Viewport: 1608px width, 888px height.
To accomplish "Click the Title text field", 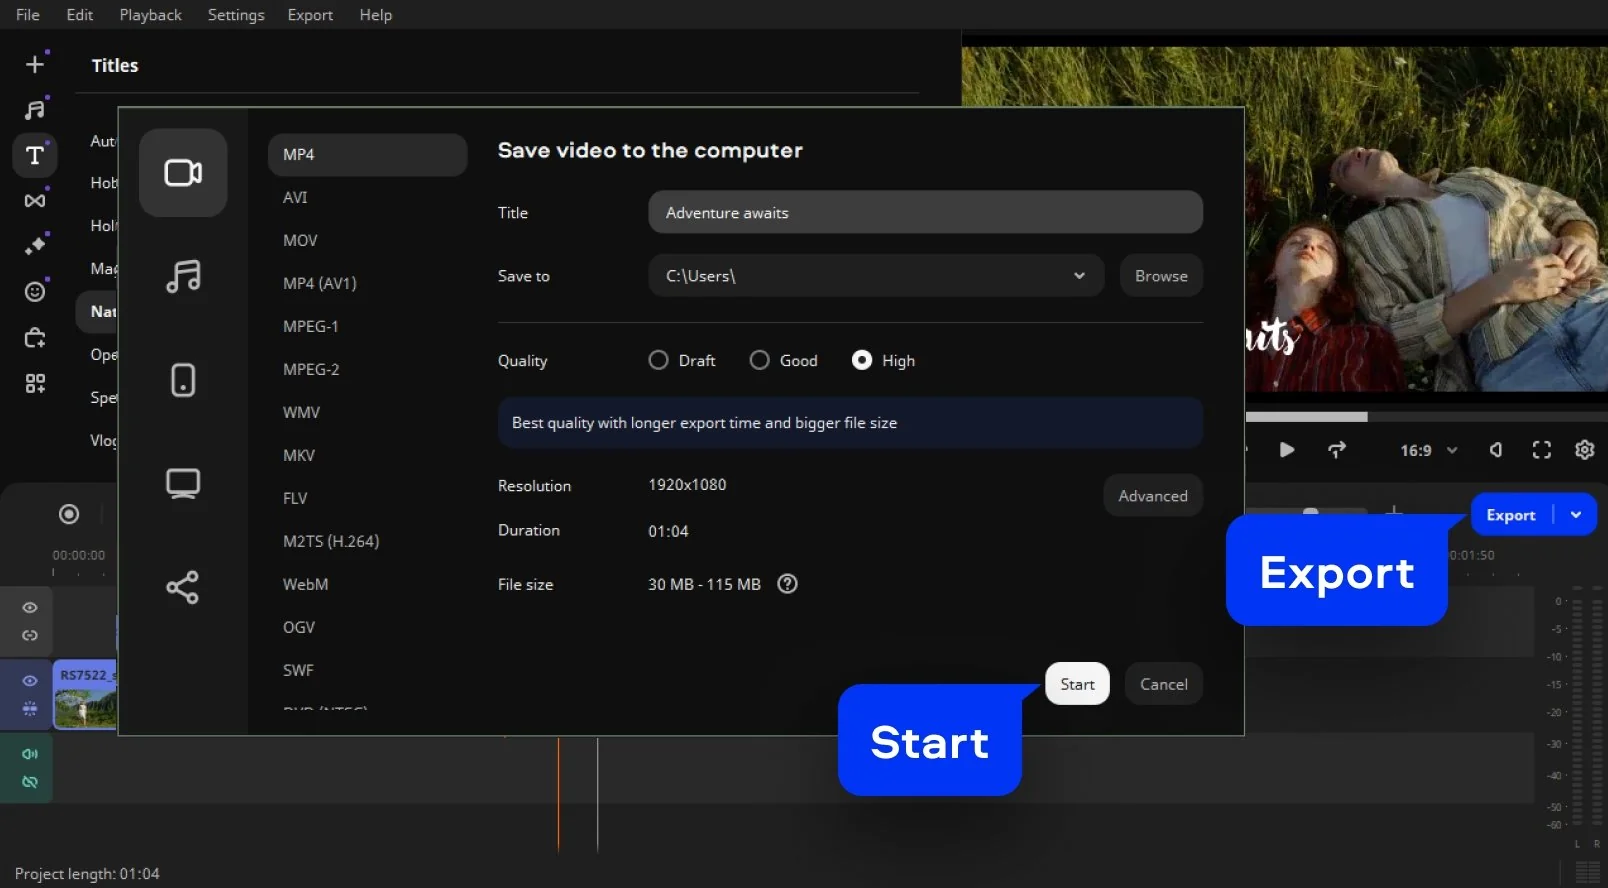I will coord(925,213).
